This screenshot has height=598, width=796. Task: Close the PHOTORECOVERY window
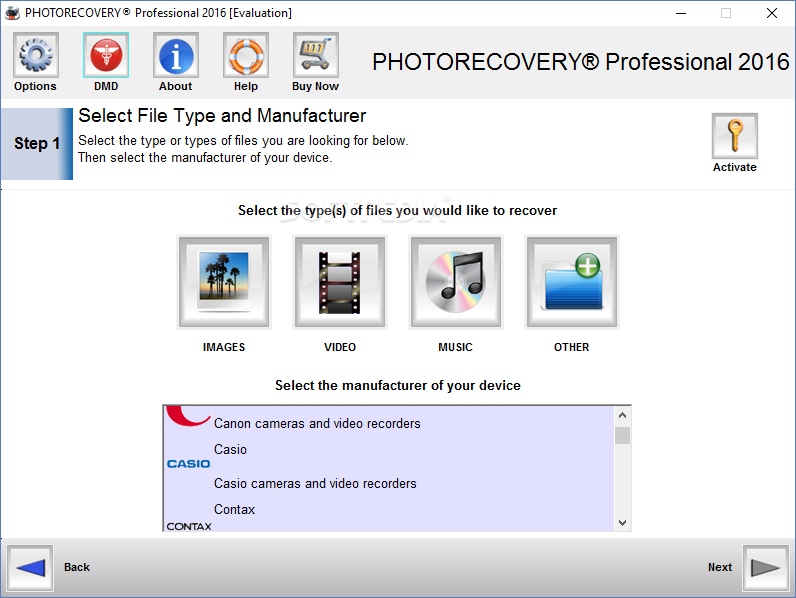coord(772,13)
